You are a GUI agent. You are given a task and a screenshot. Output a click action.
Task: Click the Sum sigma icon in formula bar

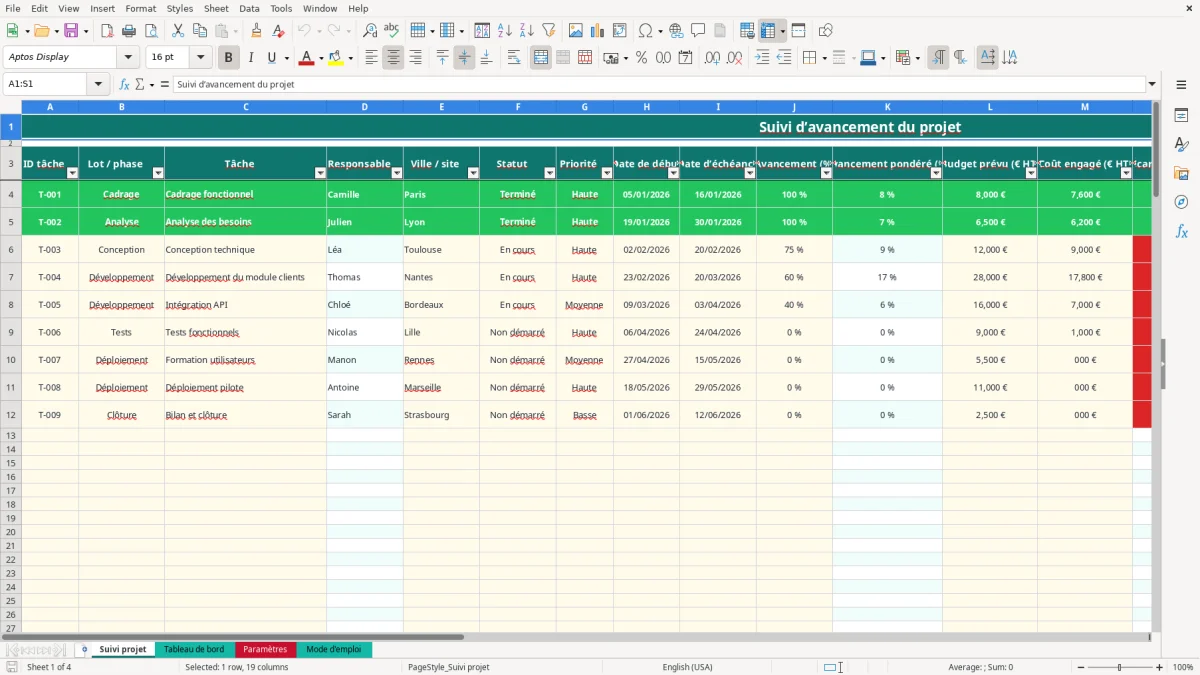(x=140, y=84)
